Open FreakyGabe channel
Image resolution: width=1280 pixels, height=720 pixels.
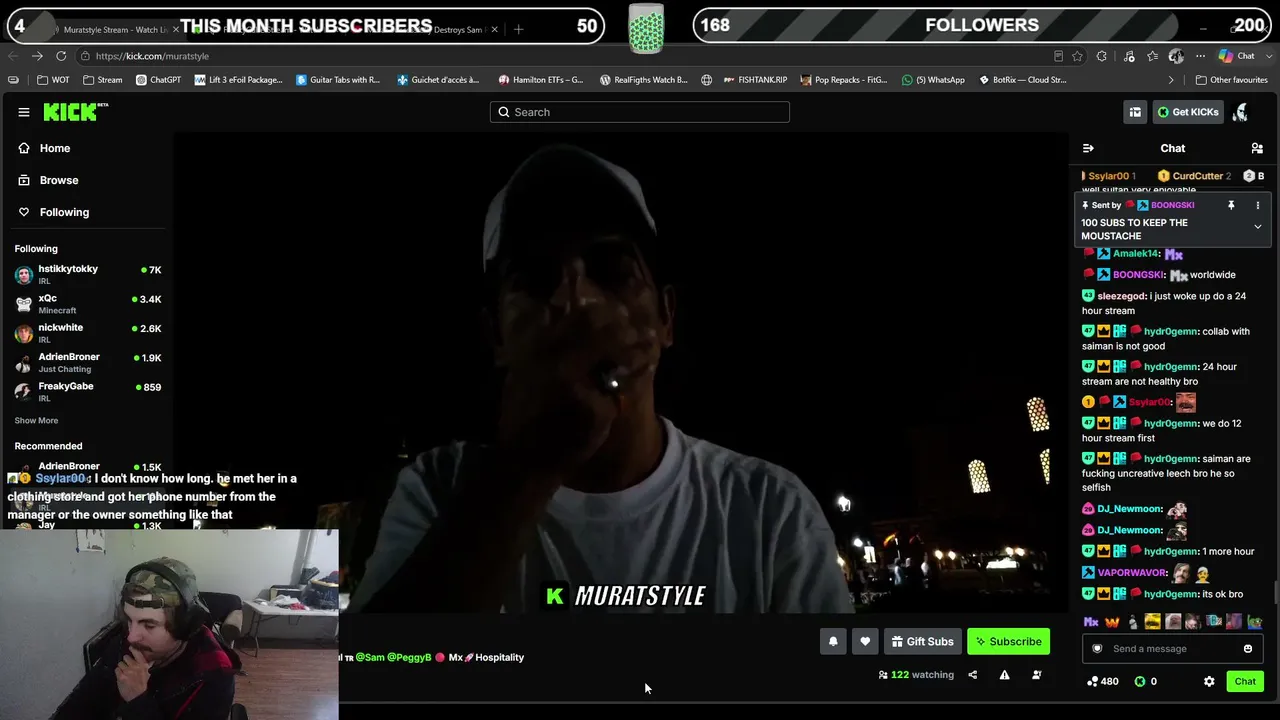tap(88, 391)
